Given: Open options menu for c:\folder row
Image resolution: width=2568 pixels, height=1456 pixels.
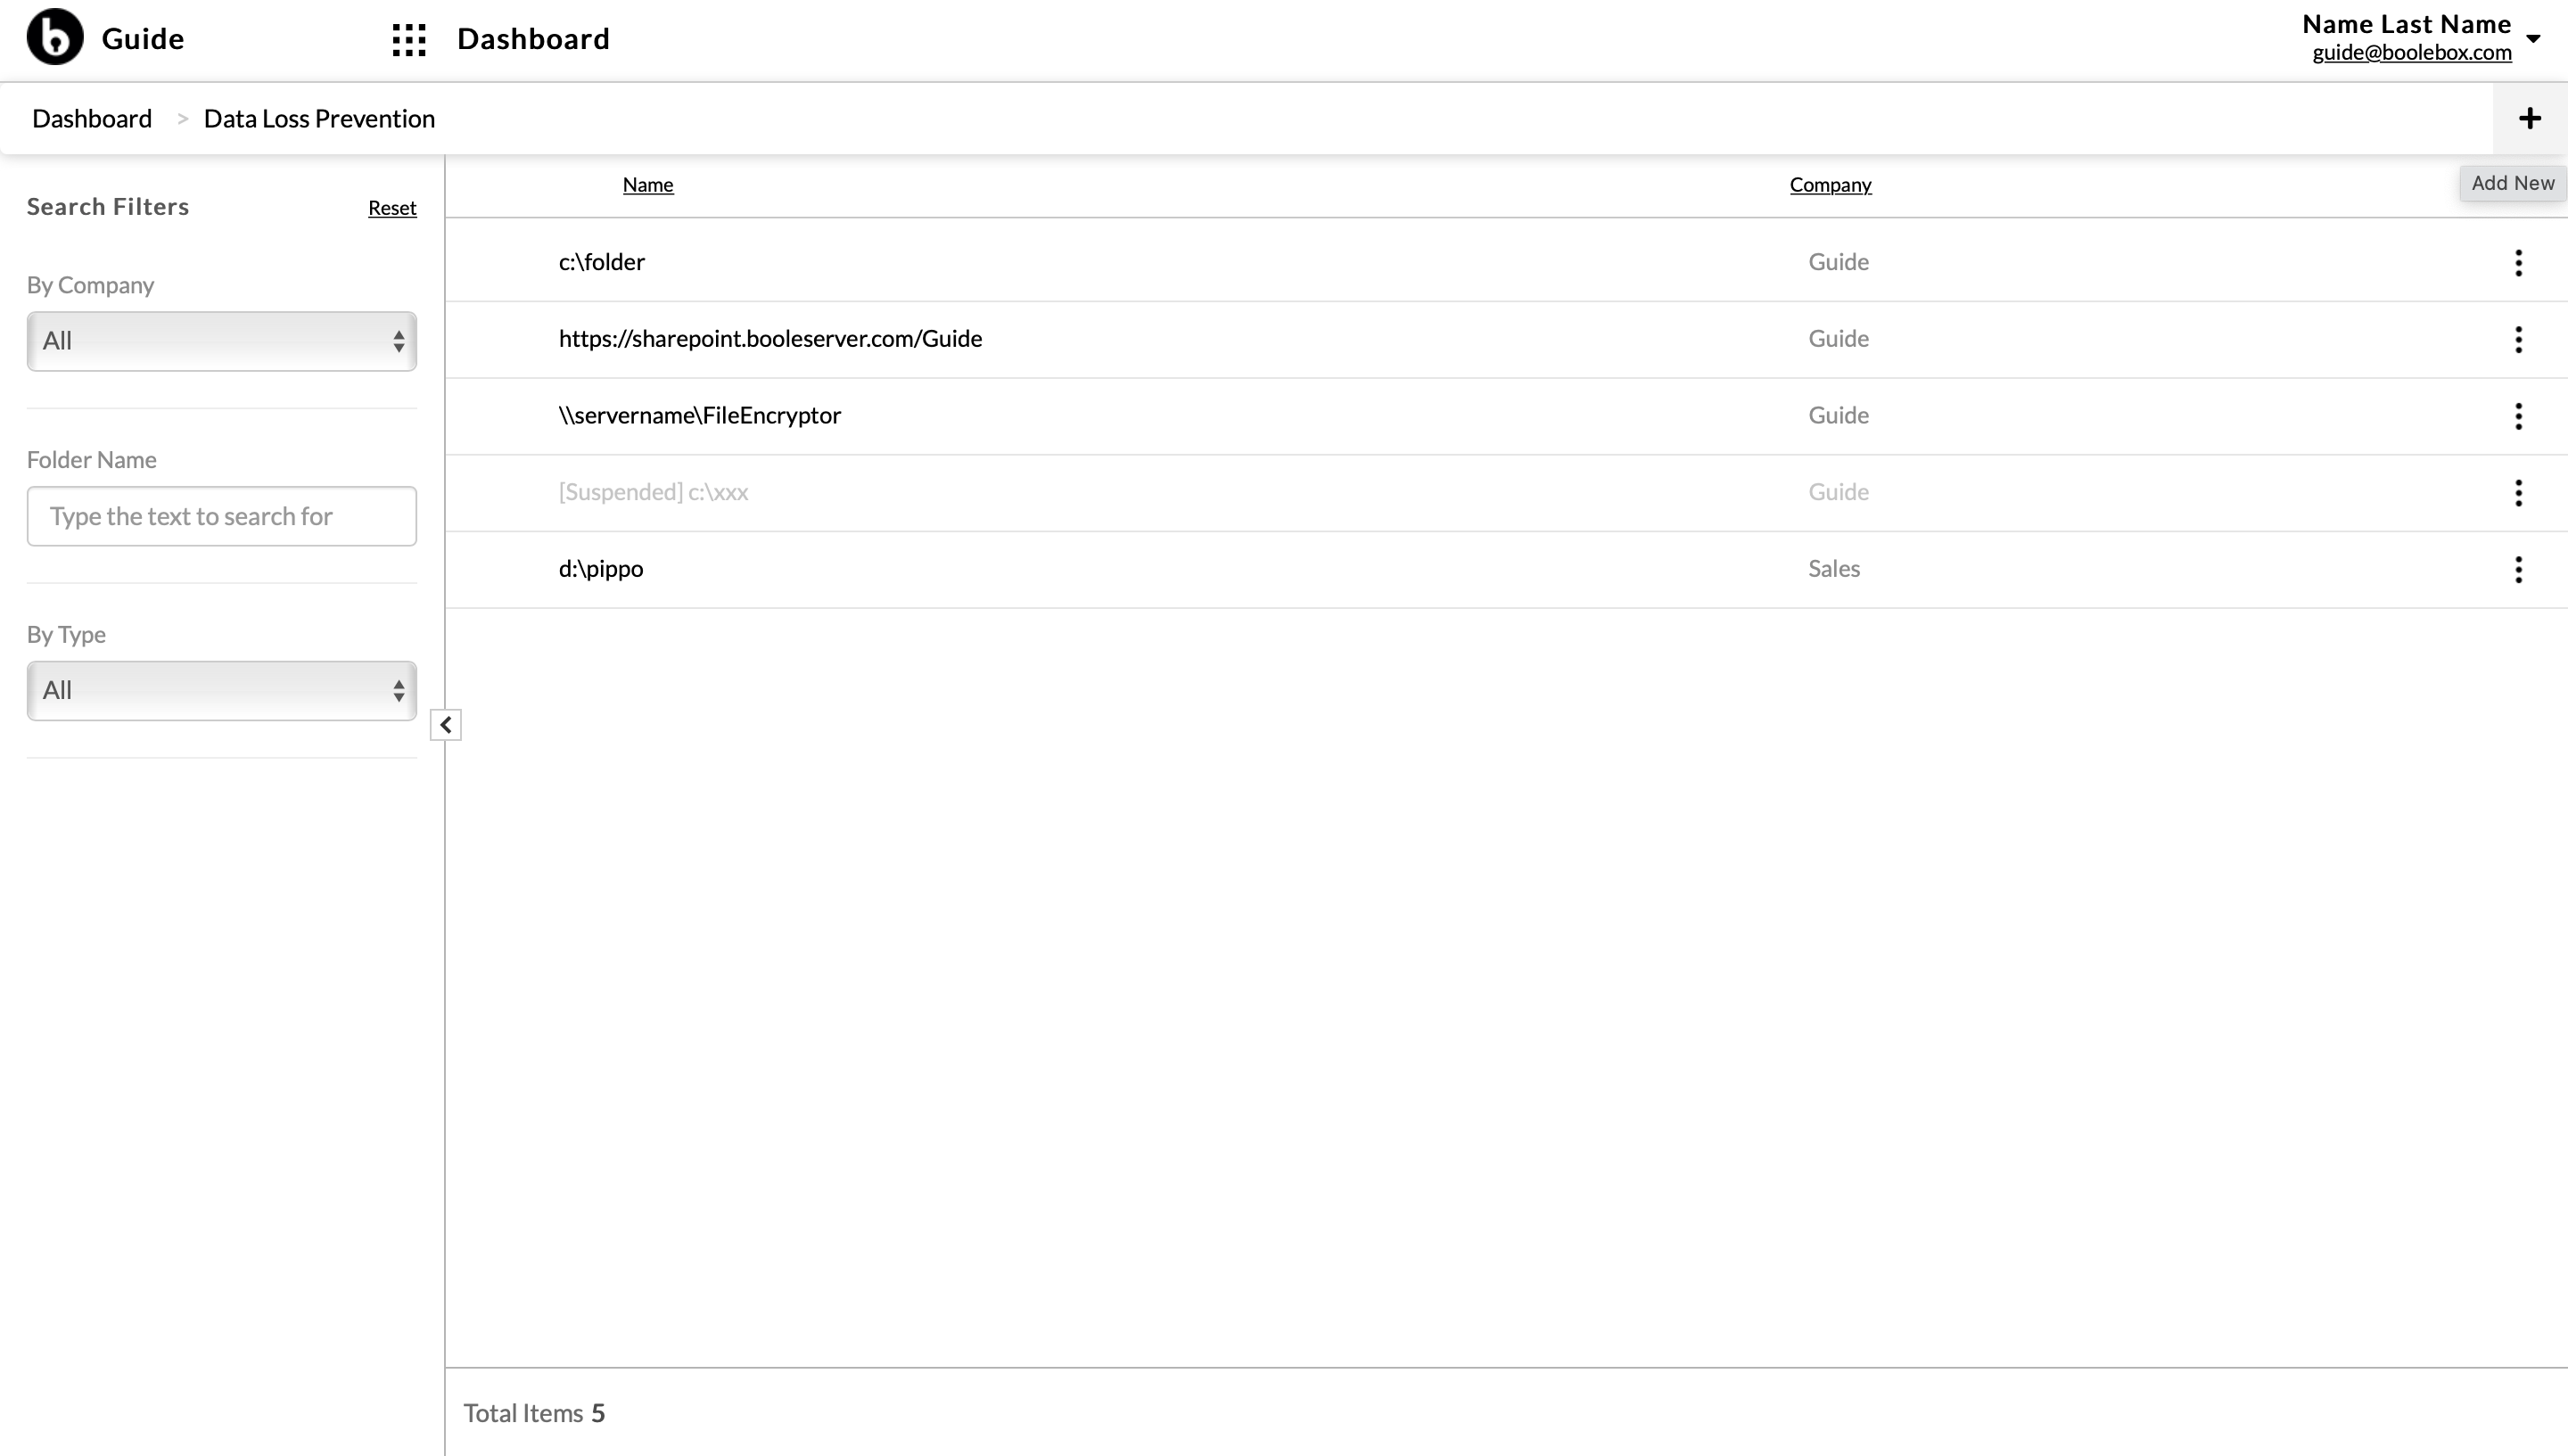Looking at the screenshot, I should pyautogui.click(x=2518, y=262).
